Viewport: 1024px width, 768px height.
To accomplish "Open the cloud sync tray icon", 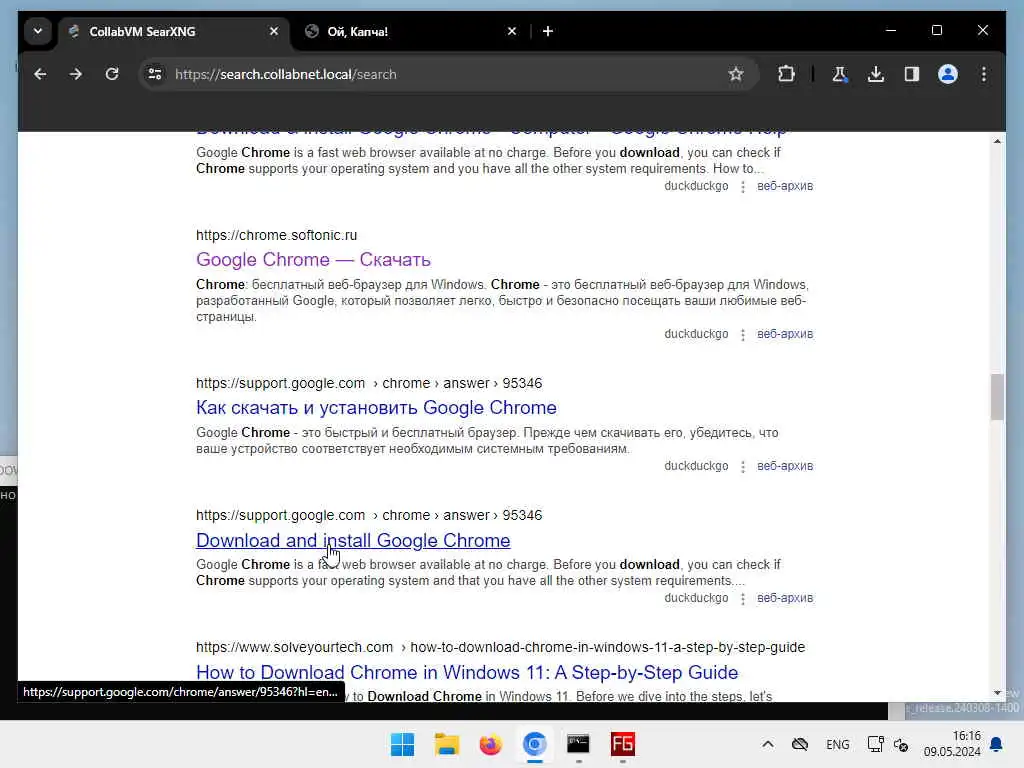I will (x=800, y=744).
